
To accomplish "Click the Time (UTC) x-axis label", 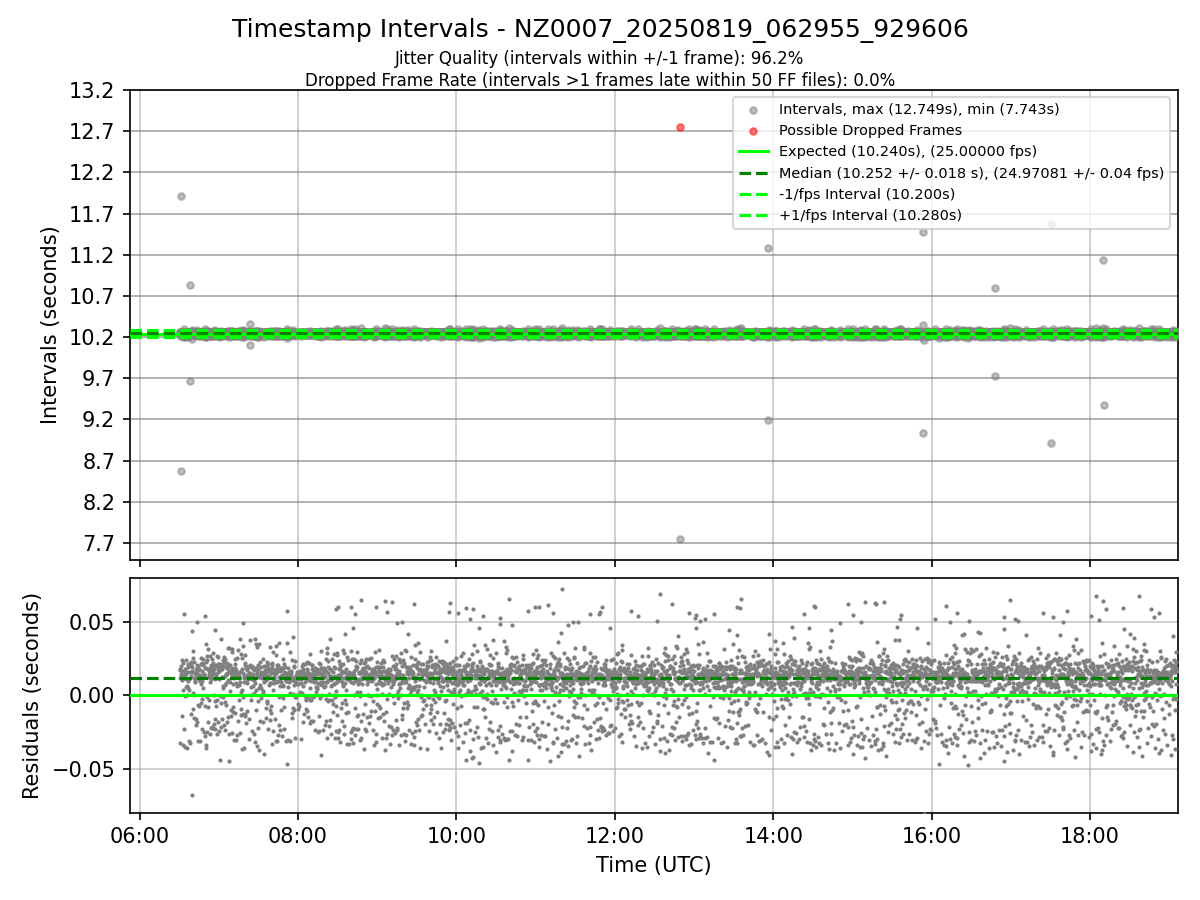I will pos(653,865).
